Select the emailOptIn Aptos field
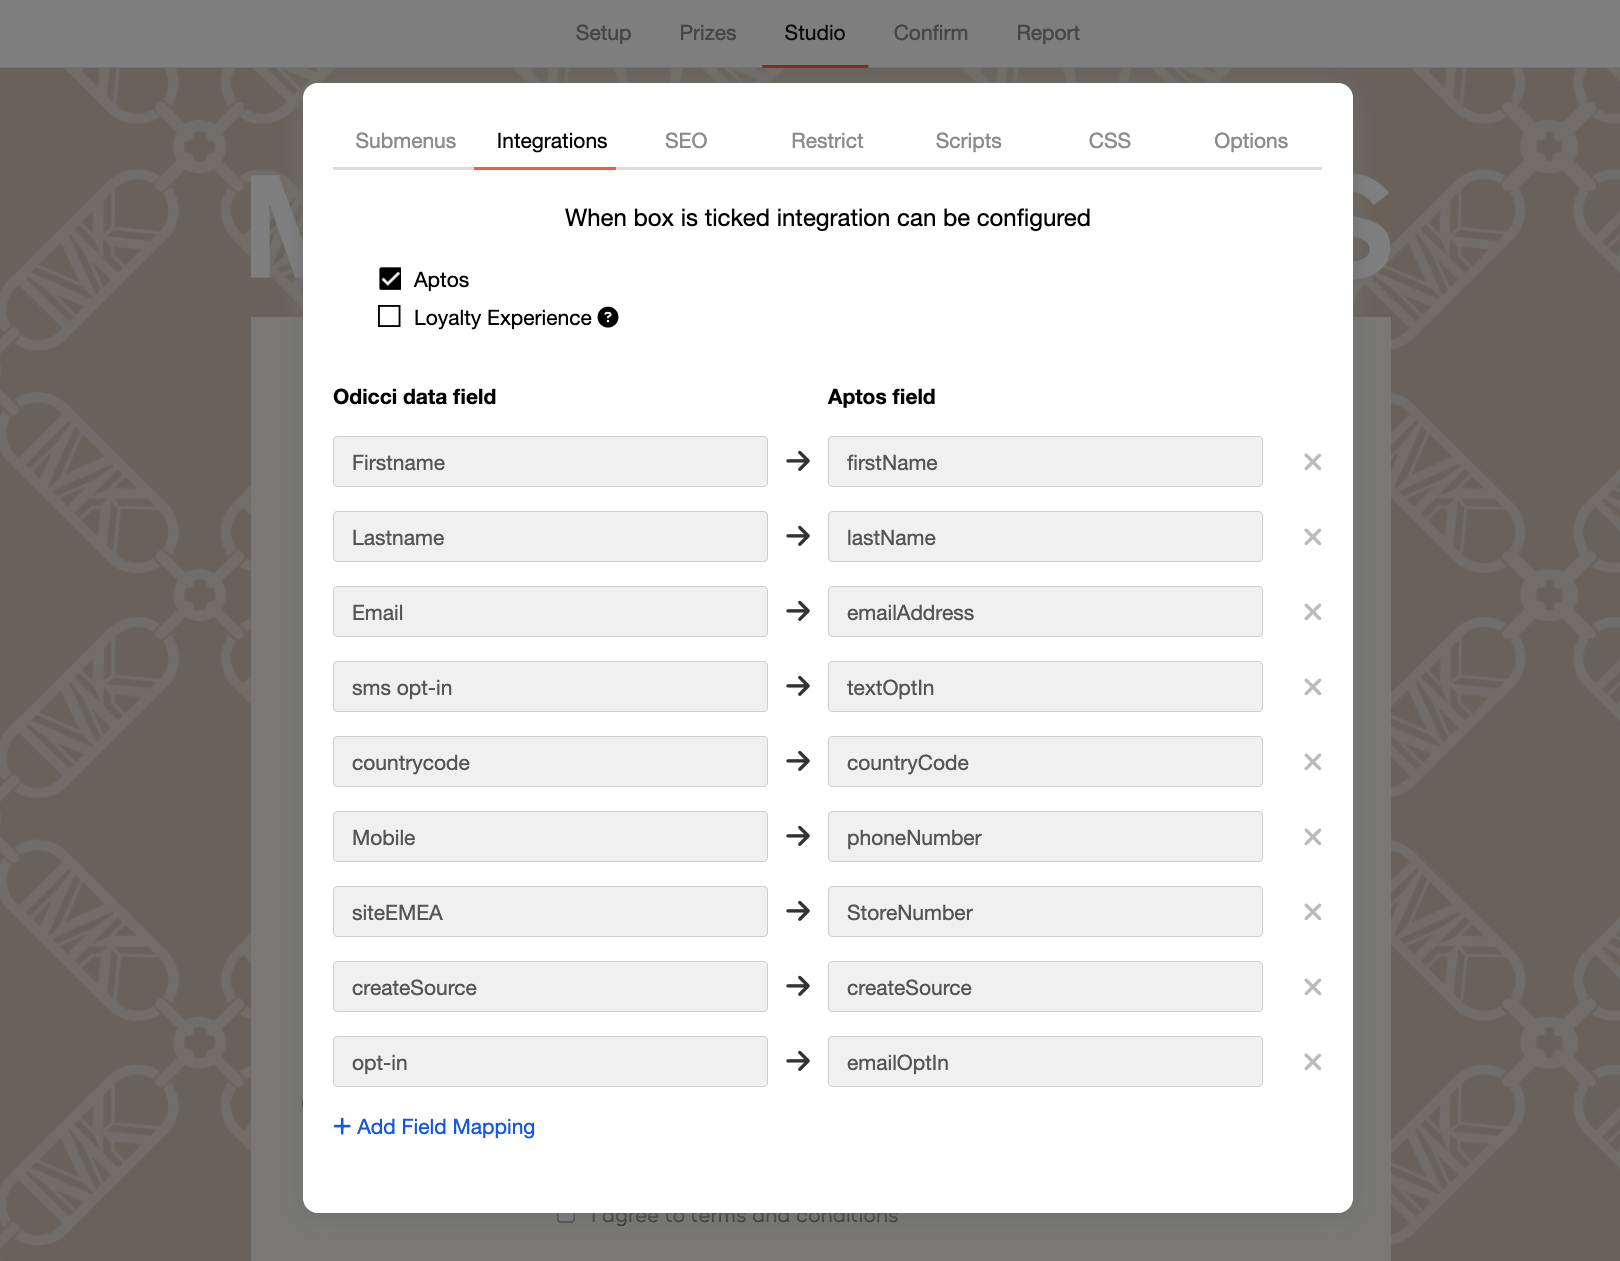The image size is (1620, 1261). (1045, 1062)
